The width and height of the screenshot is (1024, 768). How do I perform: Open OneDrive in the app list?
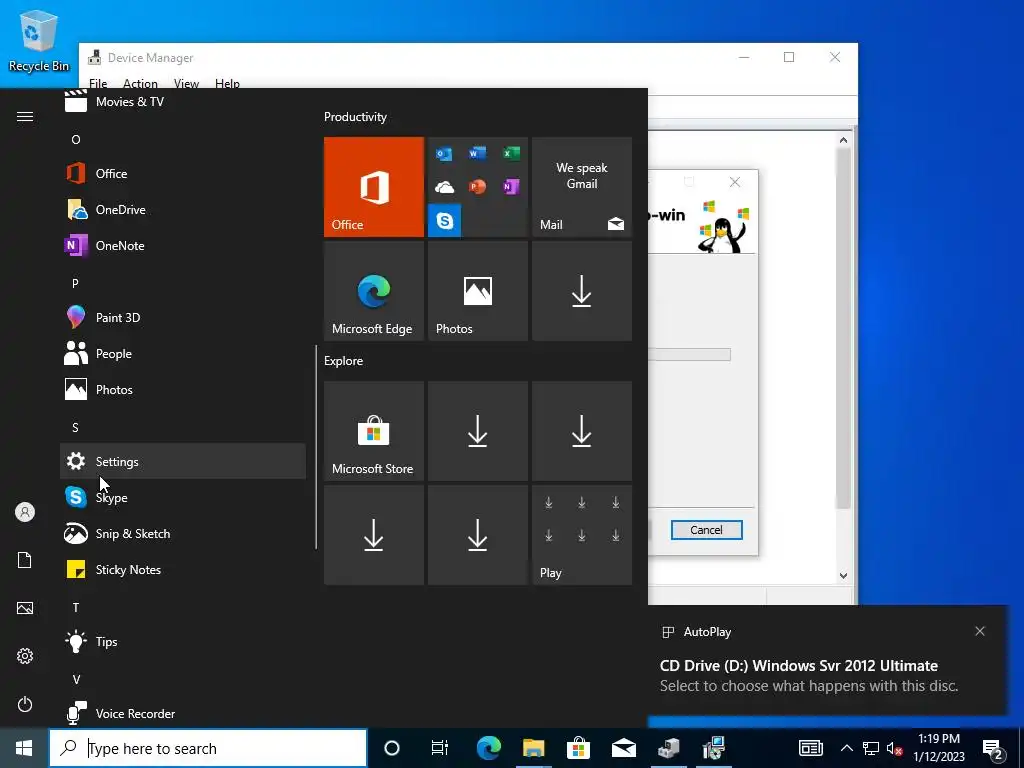tap(183, 210)
